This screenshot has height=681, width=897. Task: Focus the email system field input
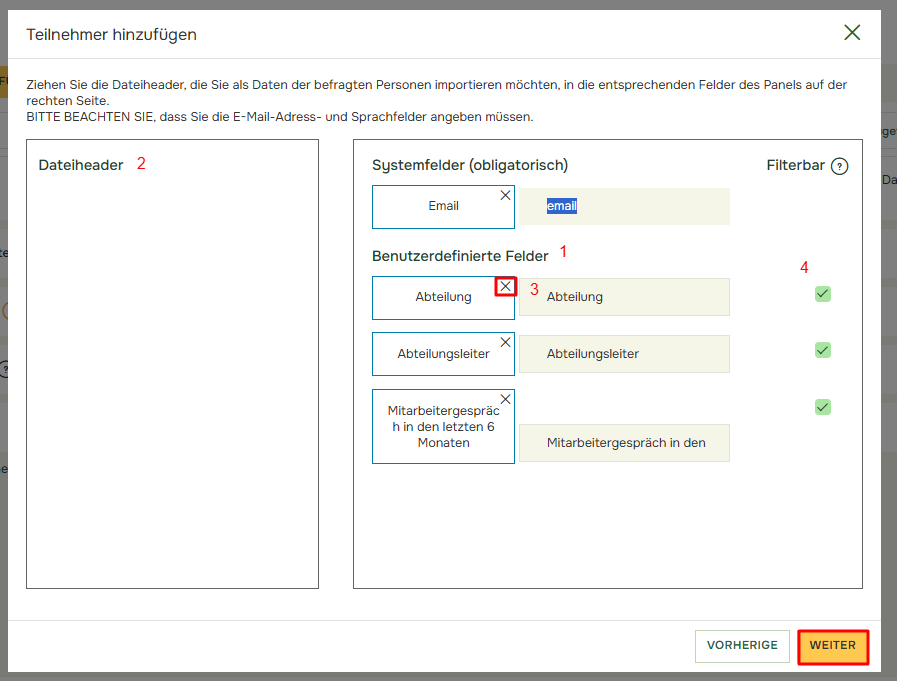[x=624, y=206]
